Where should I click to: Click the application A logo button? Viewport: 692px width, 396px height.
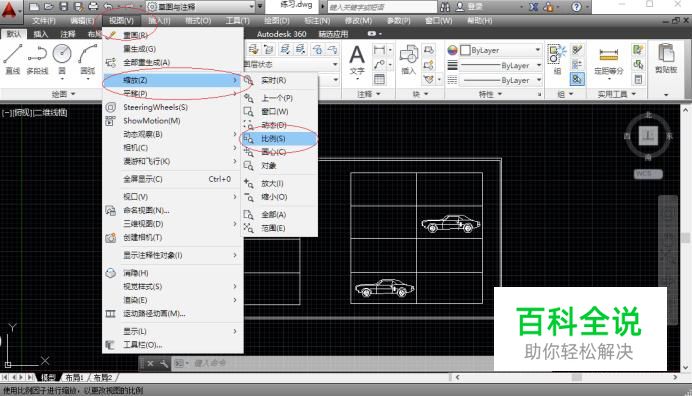[x=9, y=10]
